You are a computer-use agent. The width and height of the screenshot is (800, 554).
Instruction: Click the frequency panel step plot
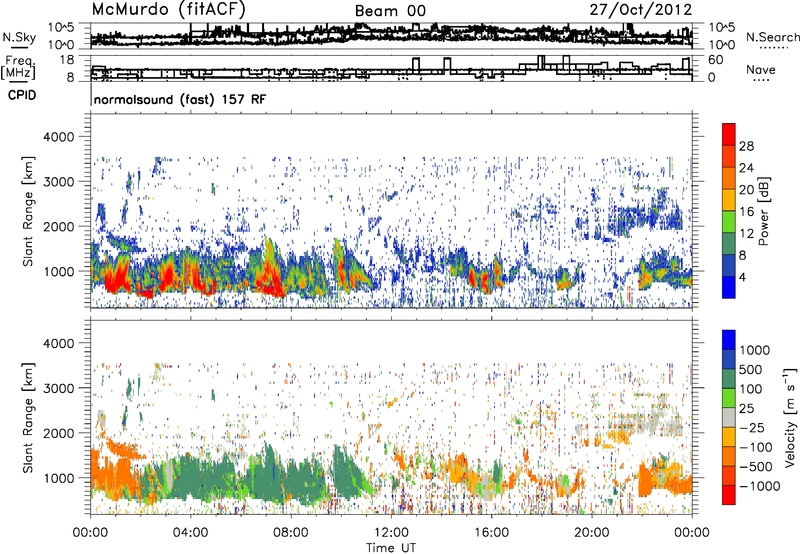point(391,68)
